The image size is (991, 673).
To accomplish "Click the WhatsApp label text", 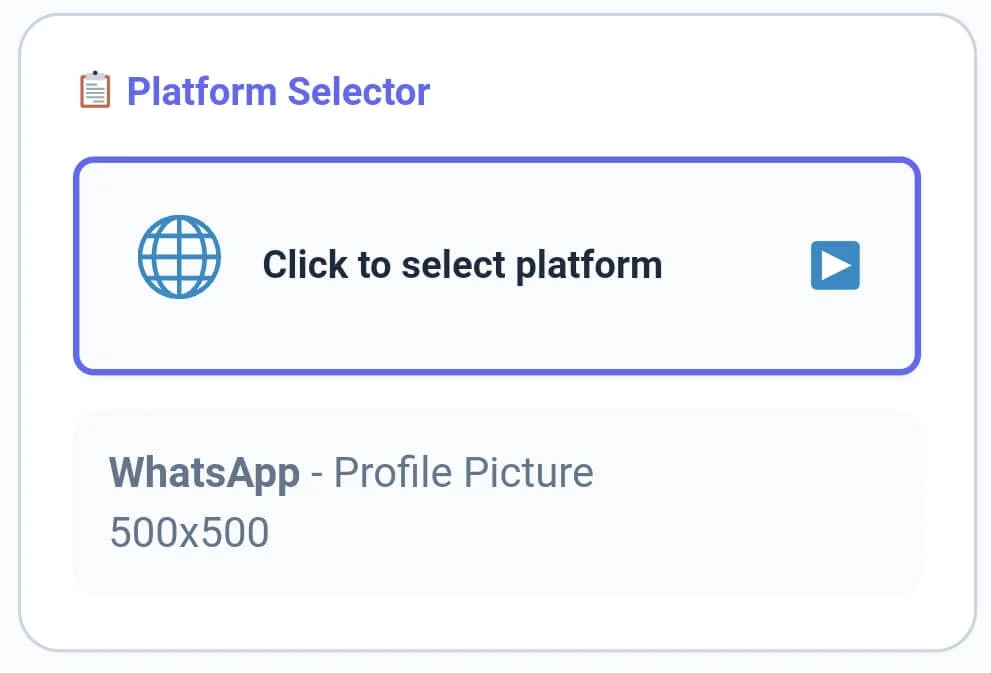I will coord(205,472).
